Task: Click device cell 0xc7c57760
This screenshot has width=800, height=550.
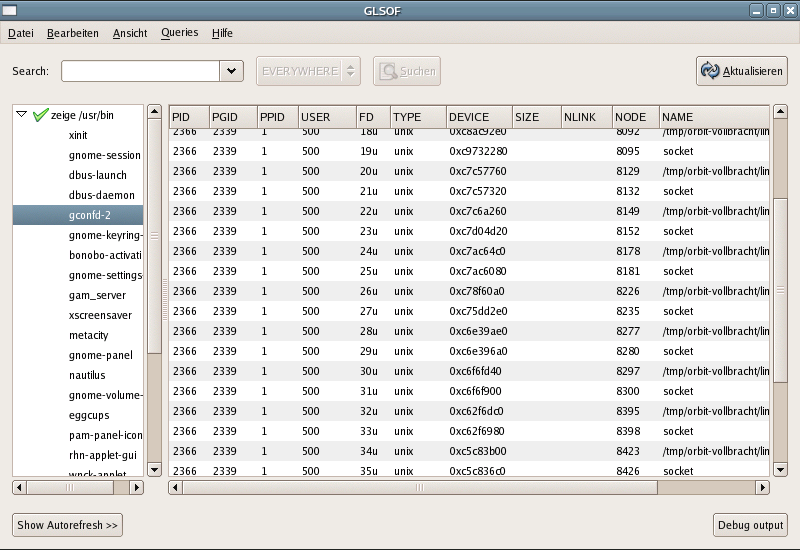Action: (x=478, y=171)
